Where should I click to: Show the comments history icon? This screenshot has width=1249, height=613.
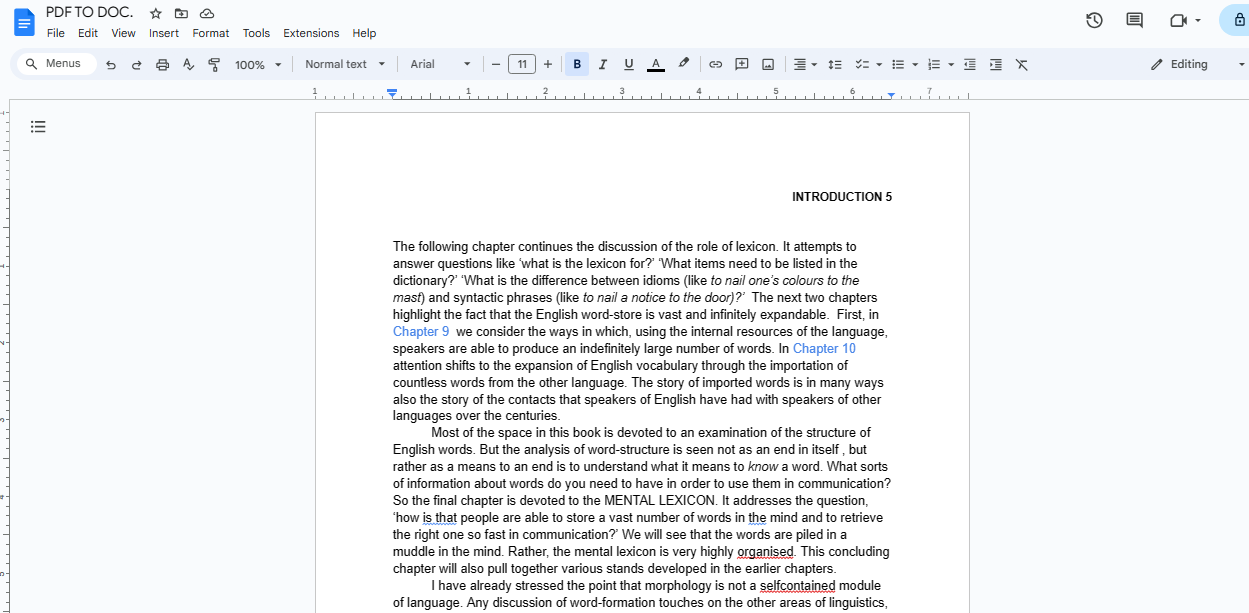point(1134,20)
